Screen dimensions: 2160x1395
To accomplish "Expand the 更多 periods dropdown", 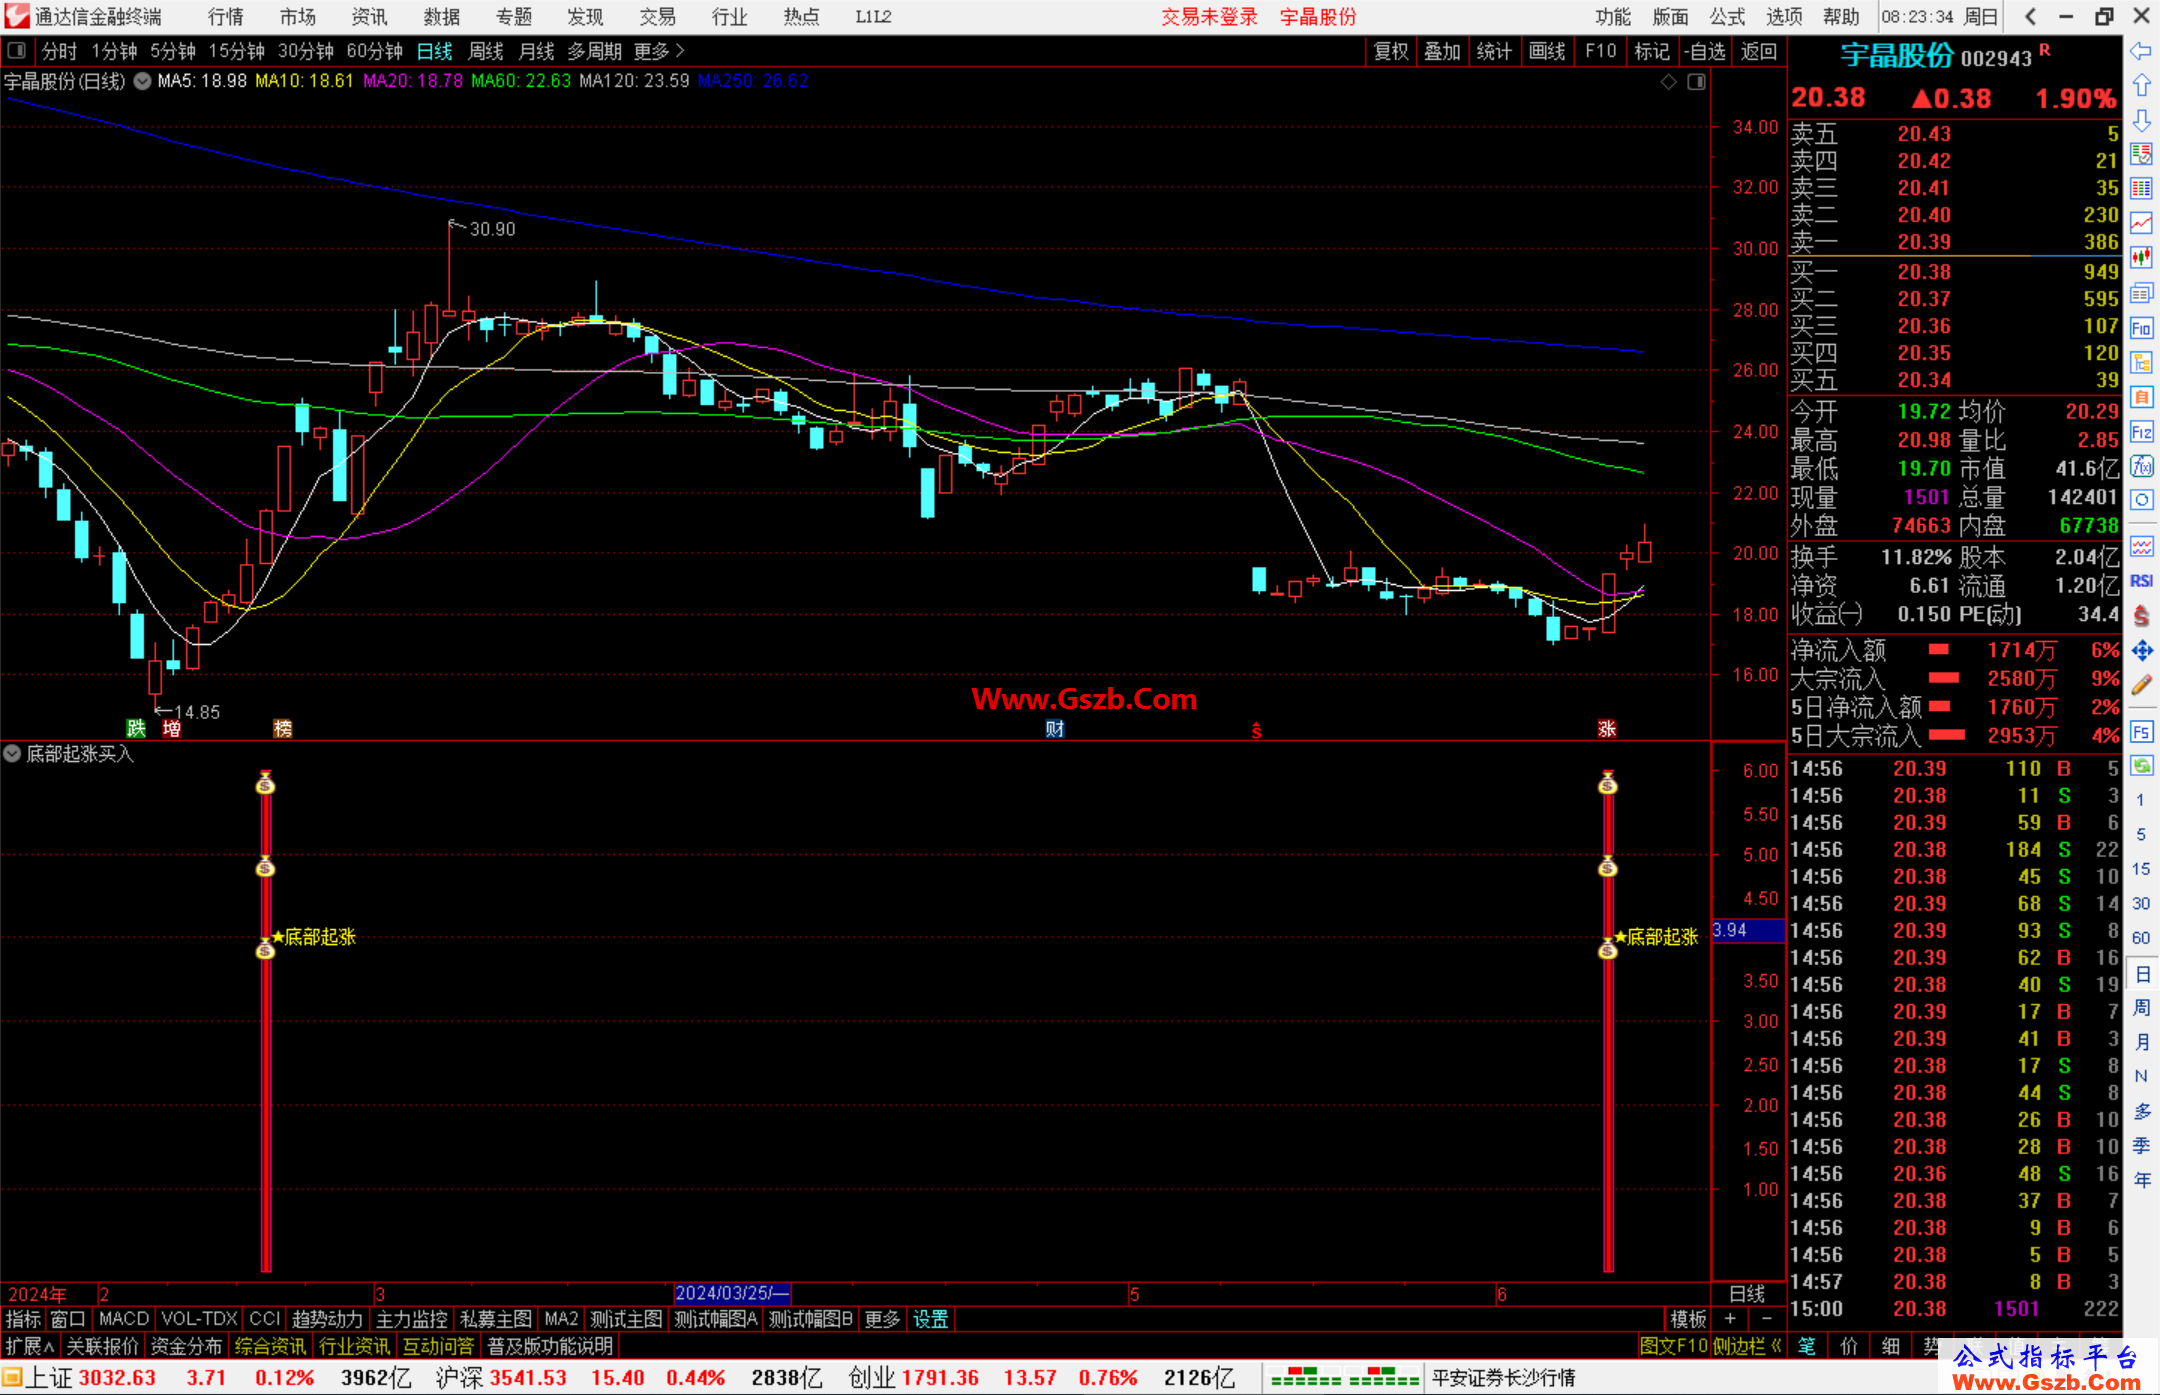I will click(x=660, y=51).
